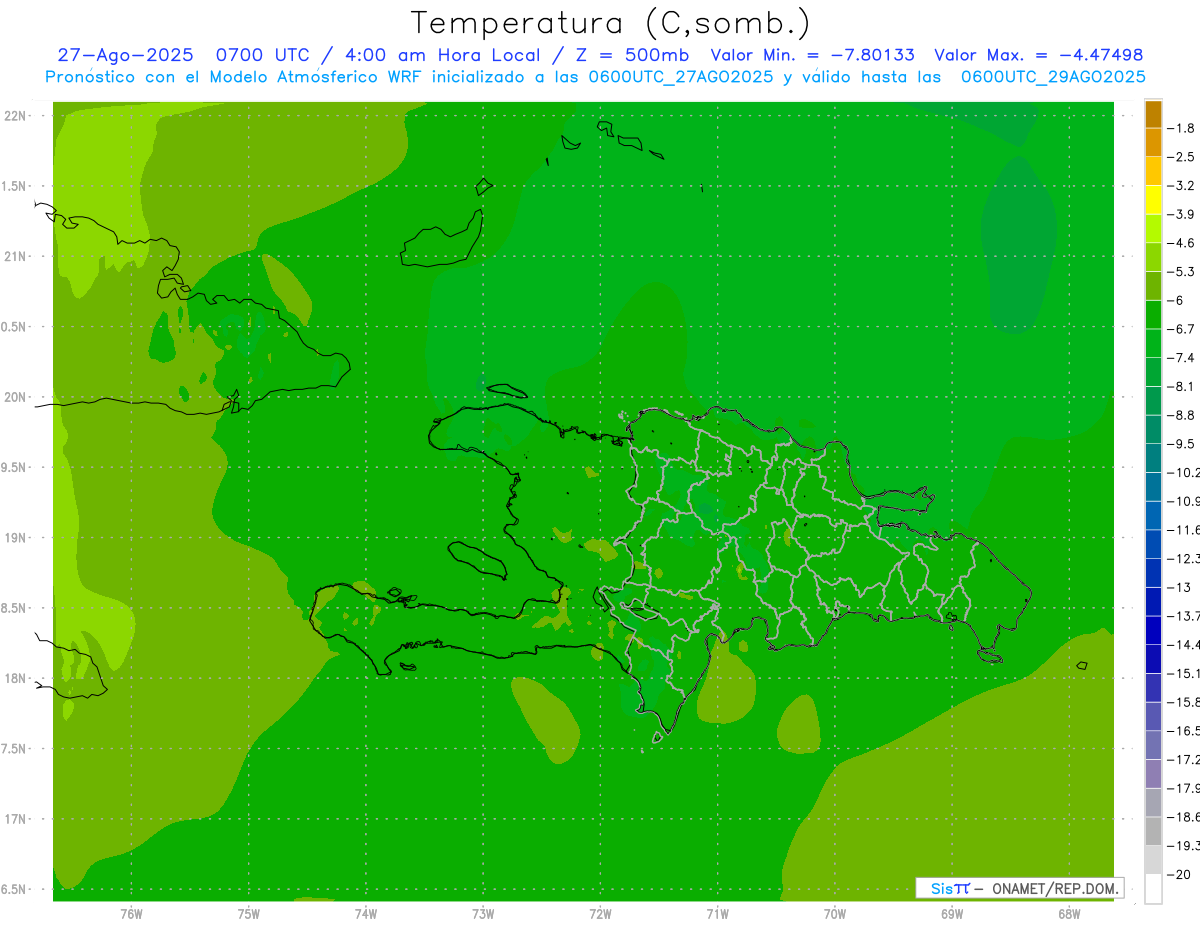Screen dimensions: 1200x927
Task: Click the "20N" latitude axis label
Action: coord(17,397)
